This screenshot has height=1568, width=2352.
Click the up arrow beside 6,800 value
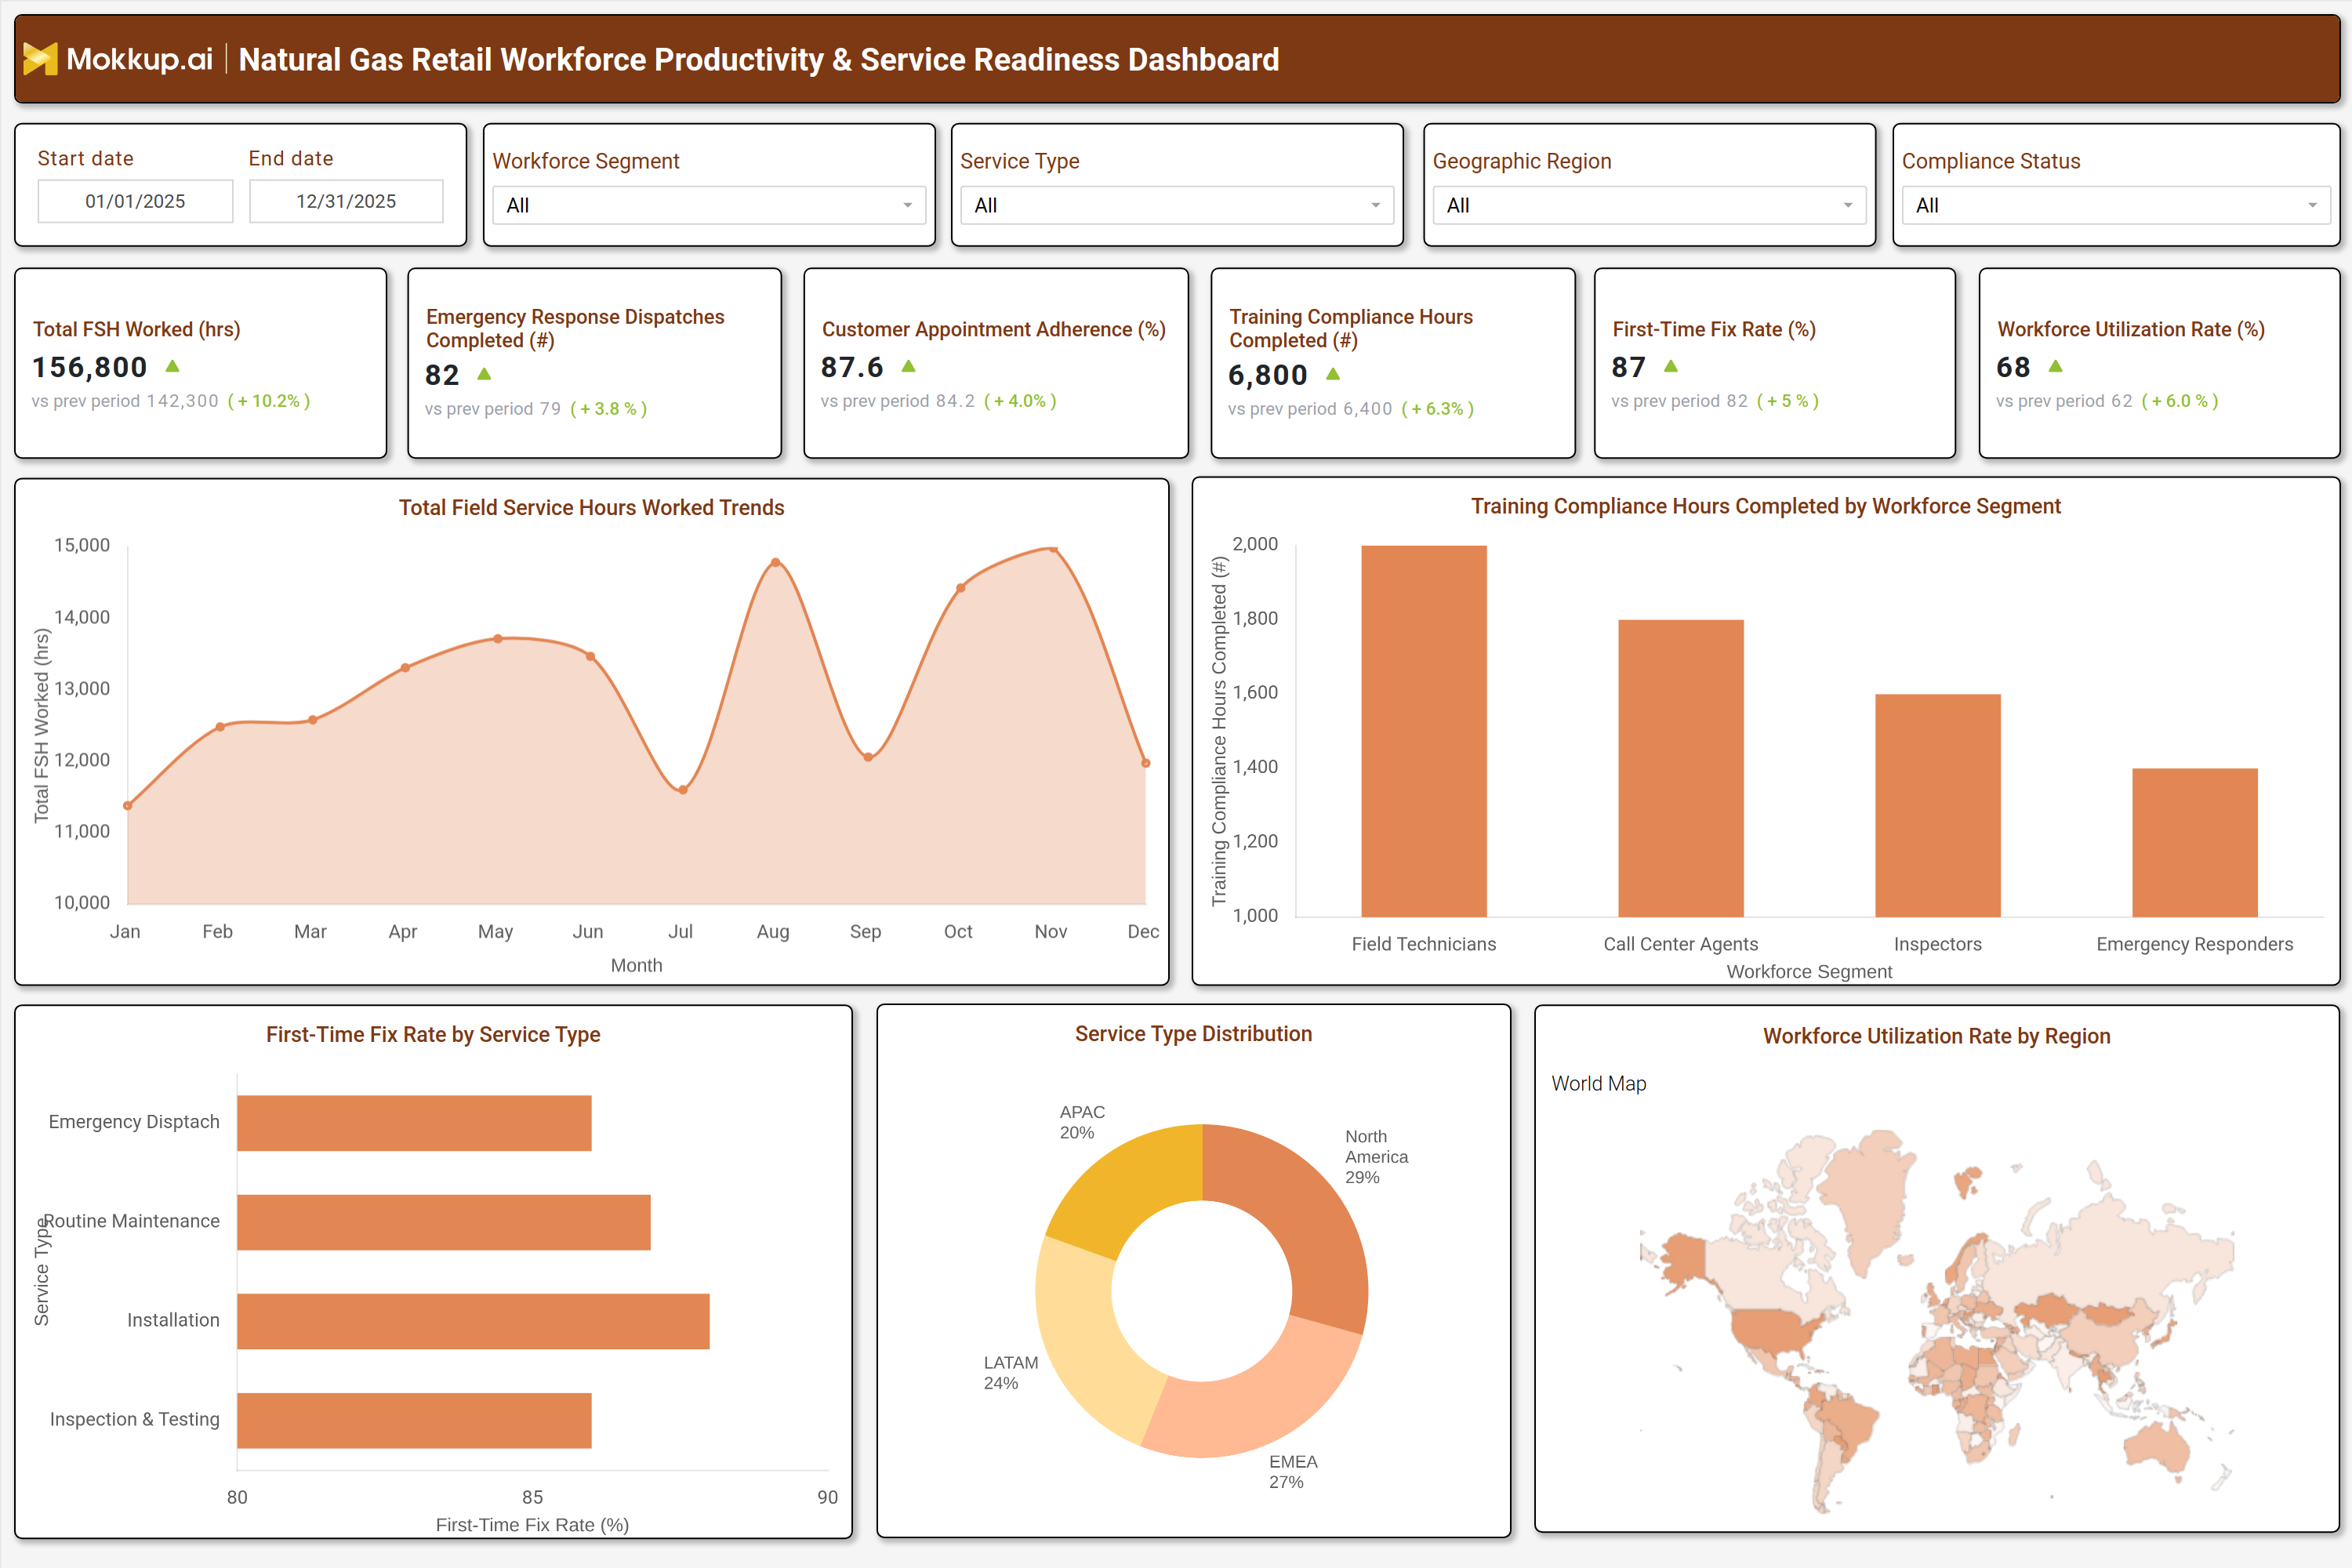coord(1333,374)
